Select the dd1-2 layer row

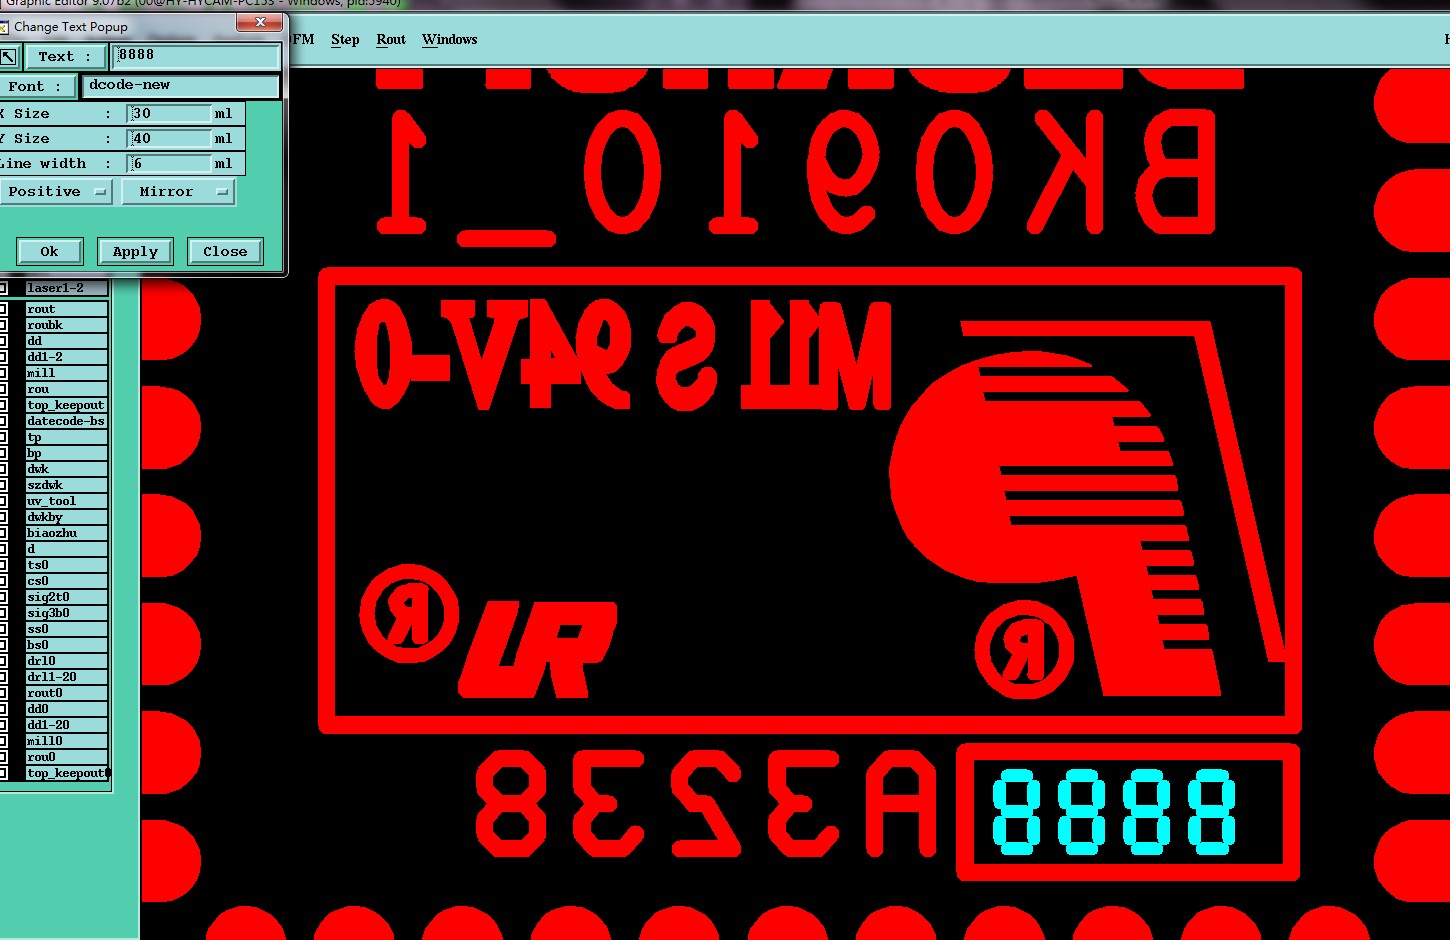66,357
